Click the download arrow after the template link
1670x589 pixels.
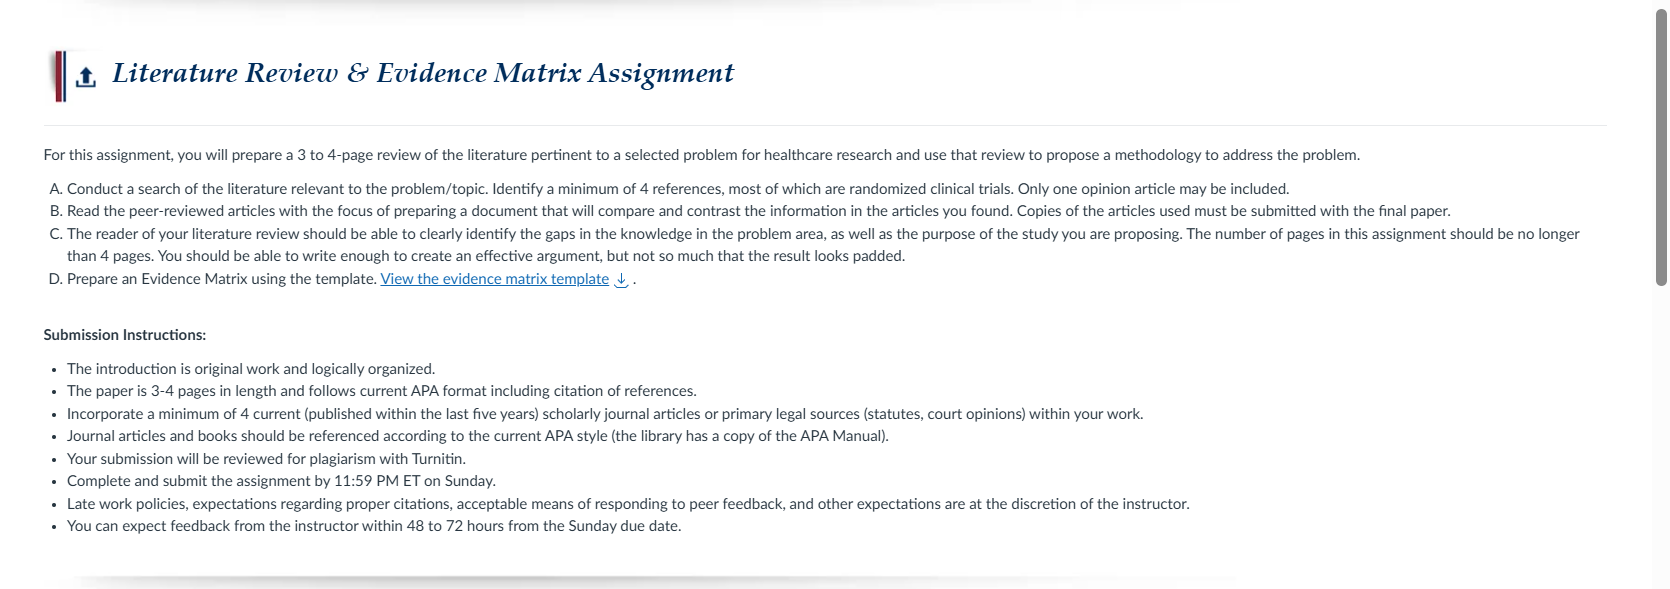[621, 280]
